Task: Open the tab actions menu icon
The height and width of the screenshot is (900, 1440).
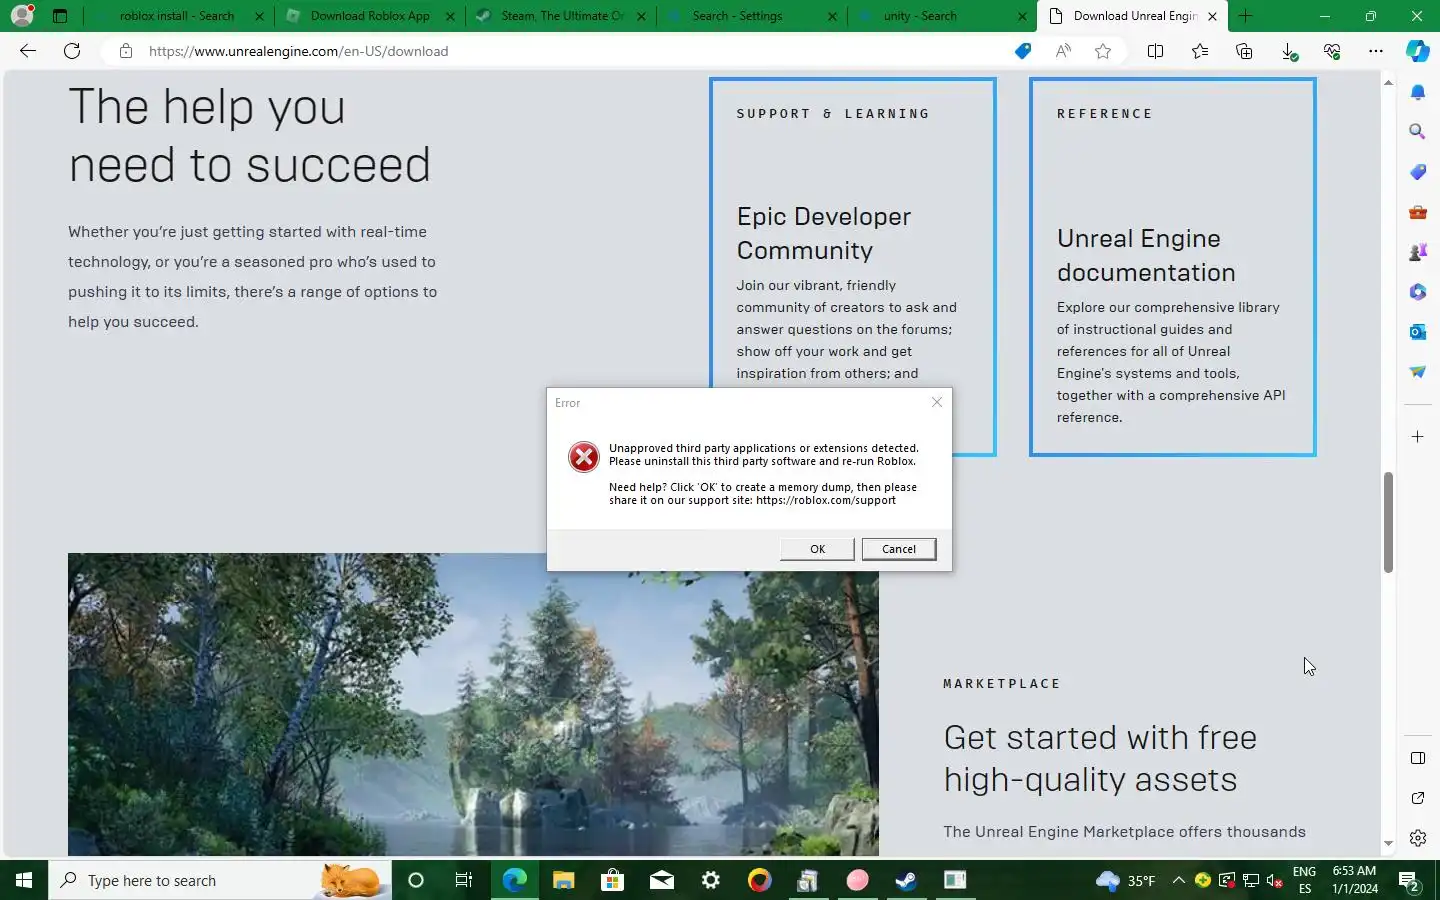Action: coord(60,16)
